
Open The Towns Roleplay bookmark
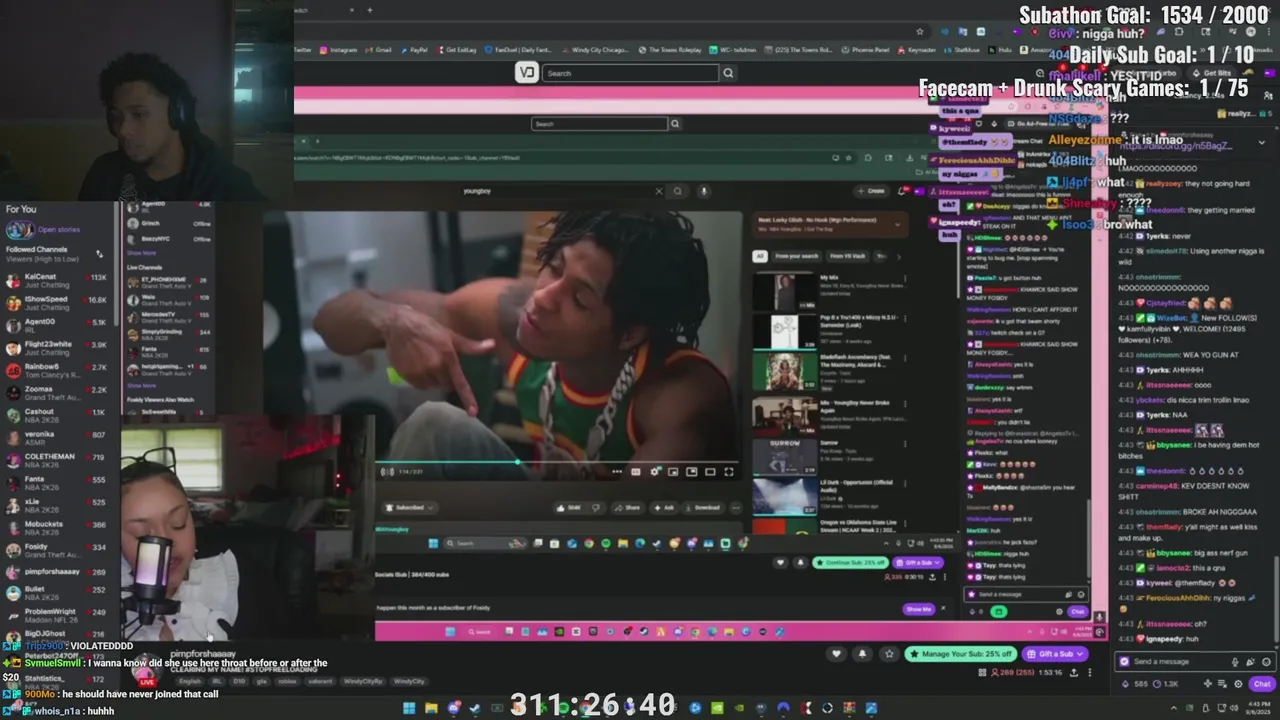670,50
